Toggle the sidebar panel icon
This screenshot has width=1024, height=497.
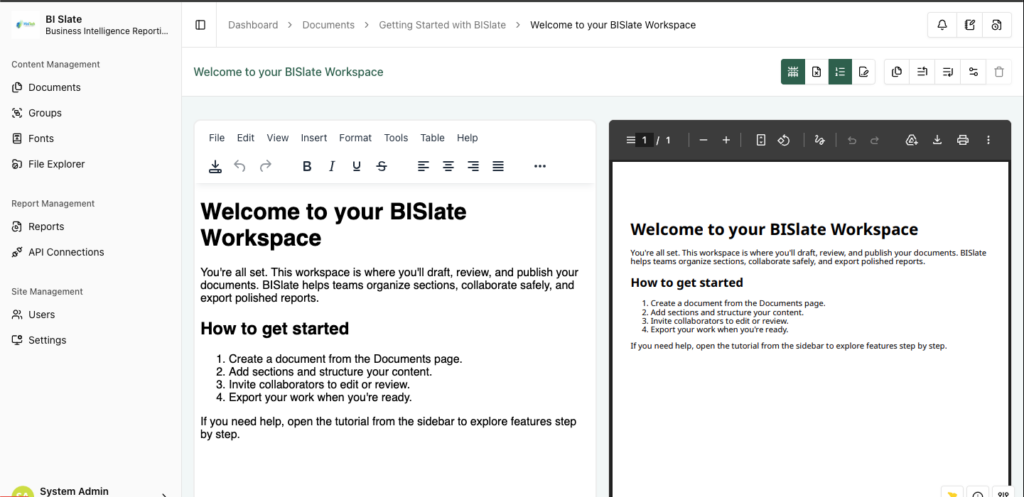(x=200, y=25)
